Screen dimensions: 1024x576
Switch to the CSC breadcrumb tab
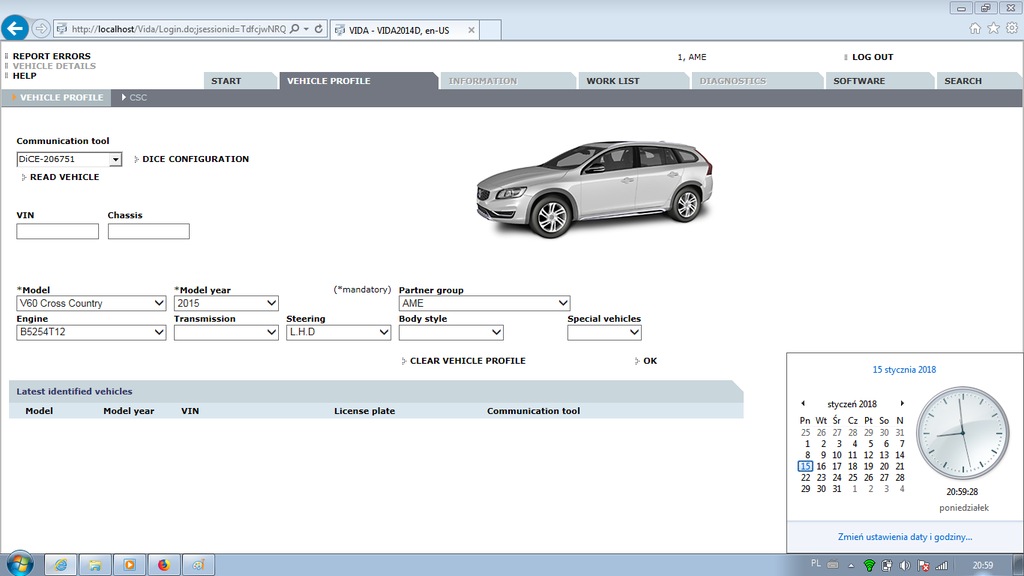point(137,97)
